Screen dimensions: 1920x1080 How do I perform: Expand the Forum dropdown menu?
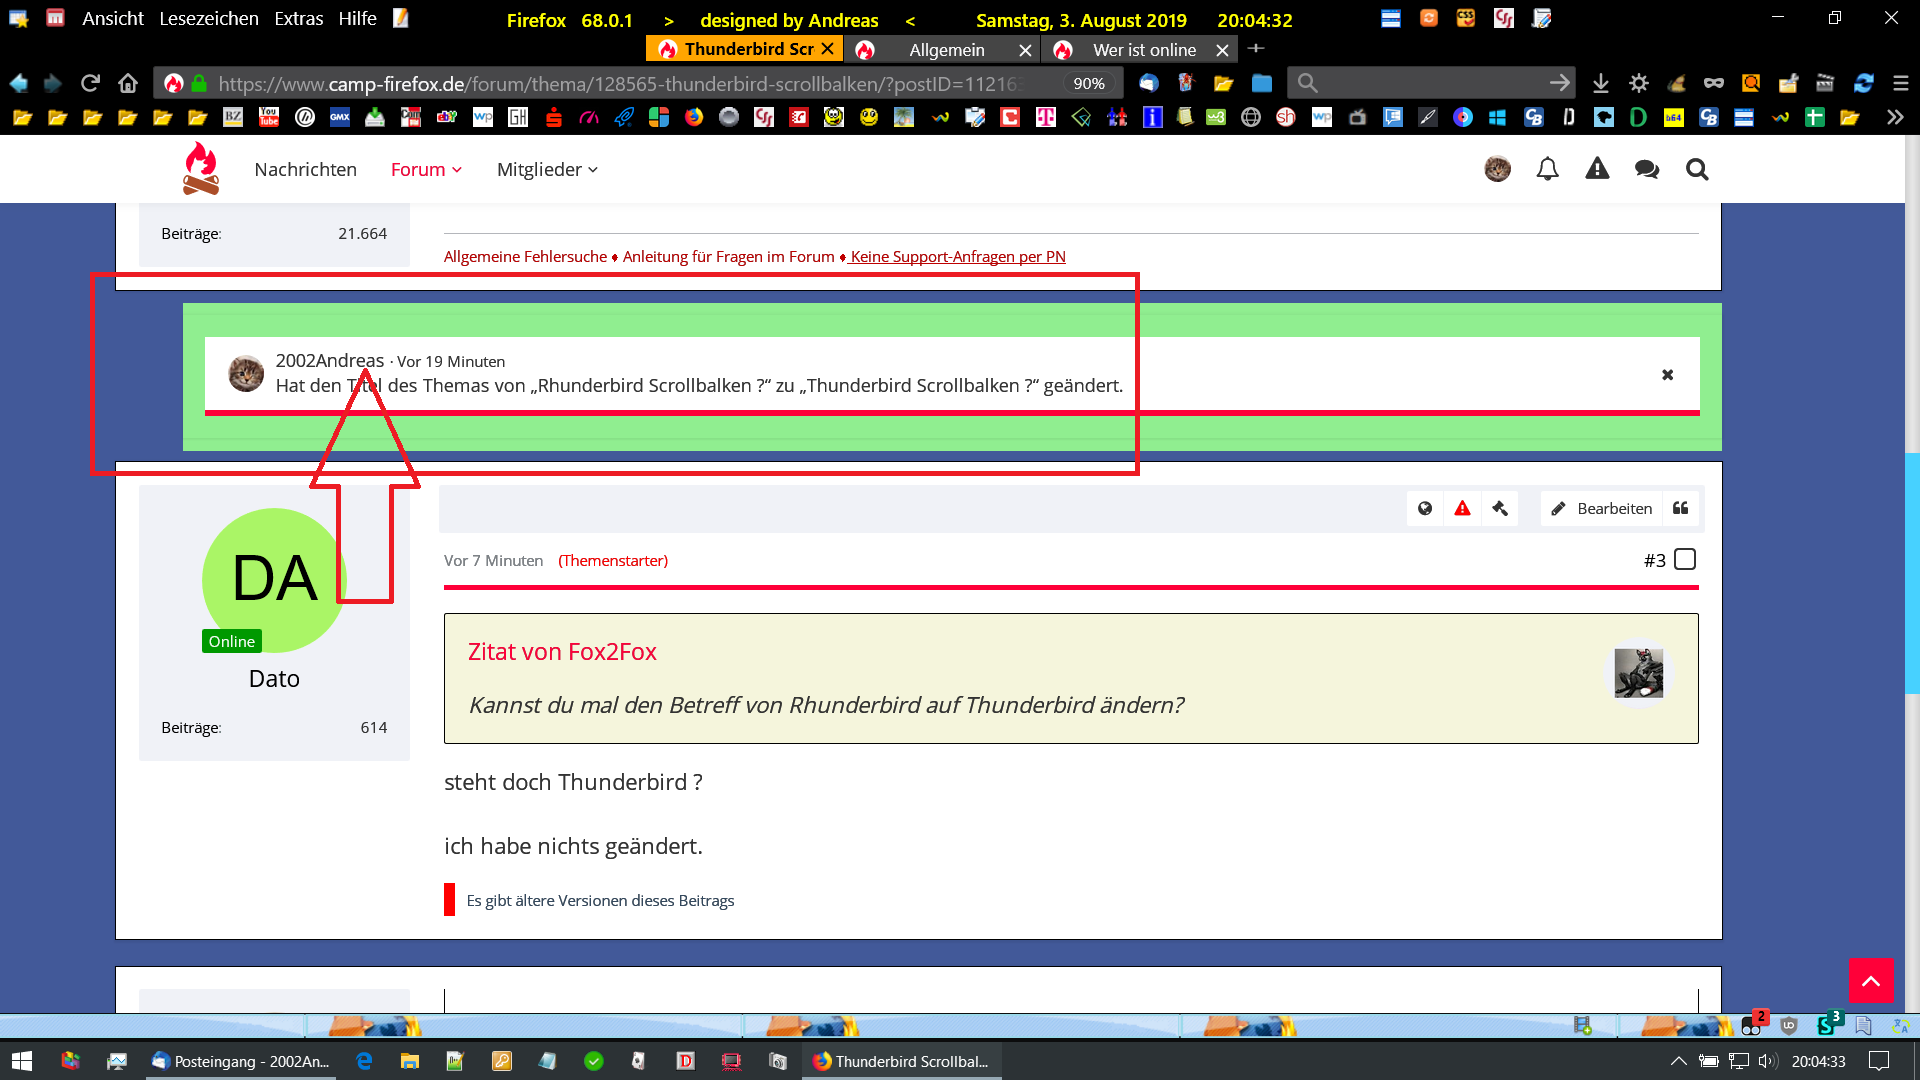[x=426, y=169]
